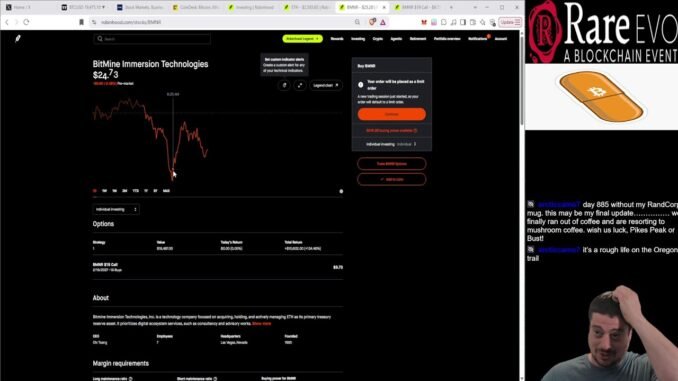Open the Retirement menu item

[418, 39]
